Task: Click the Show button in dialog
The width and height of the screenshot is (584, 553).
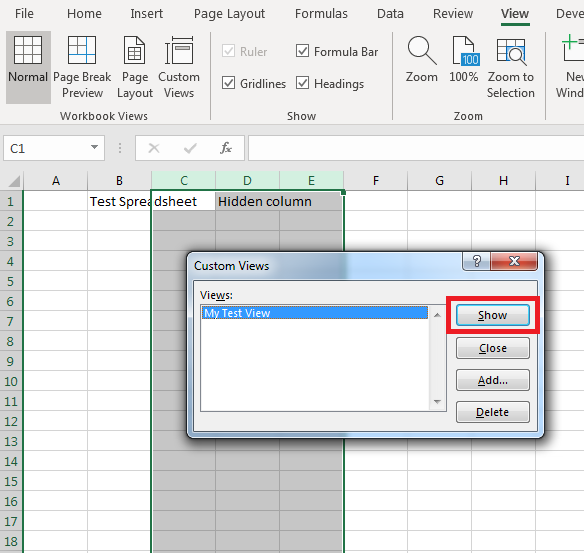Action: (493, 315)
